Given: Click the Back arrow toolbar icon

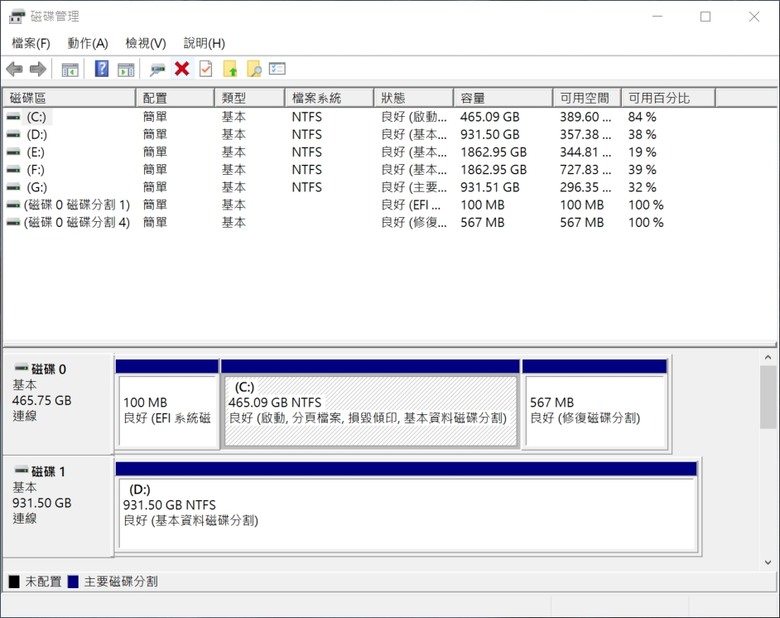Looking at the screenshot, I should [14, 69].
